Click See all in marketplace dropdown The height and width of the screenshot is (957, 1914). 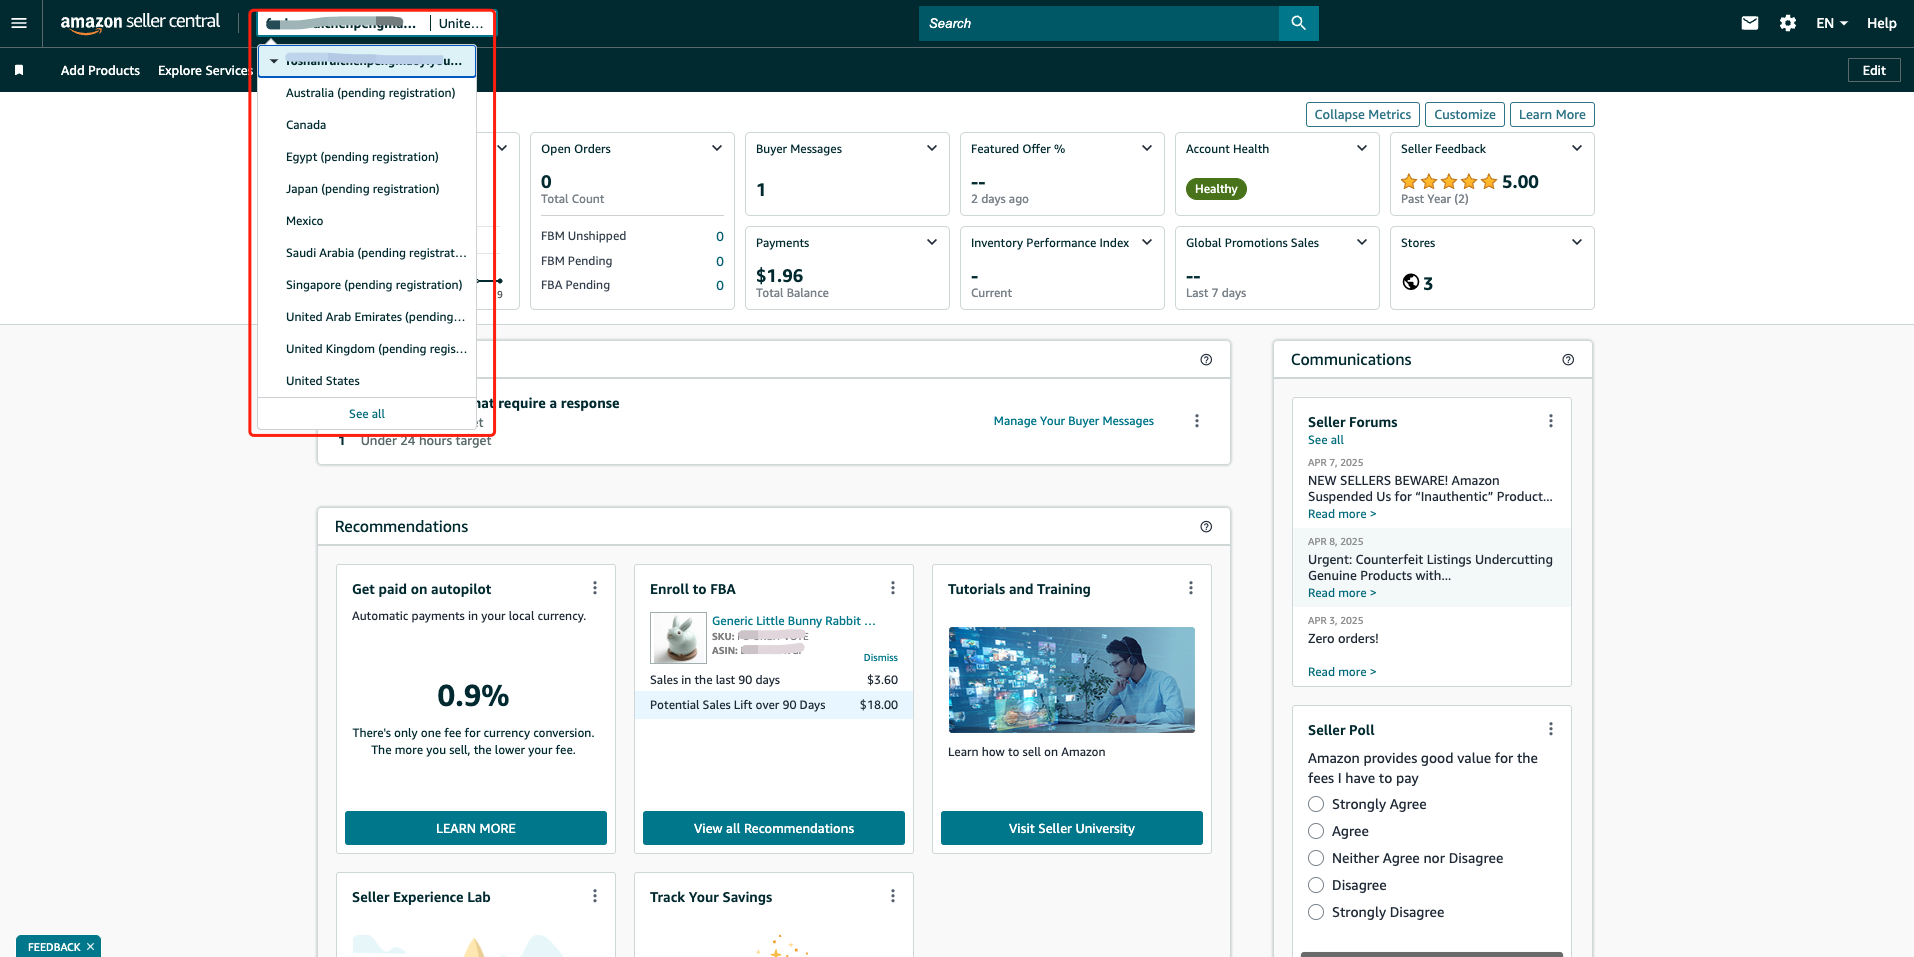(367, 414)
